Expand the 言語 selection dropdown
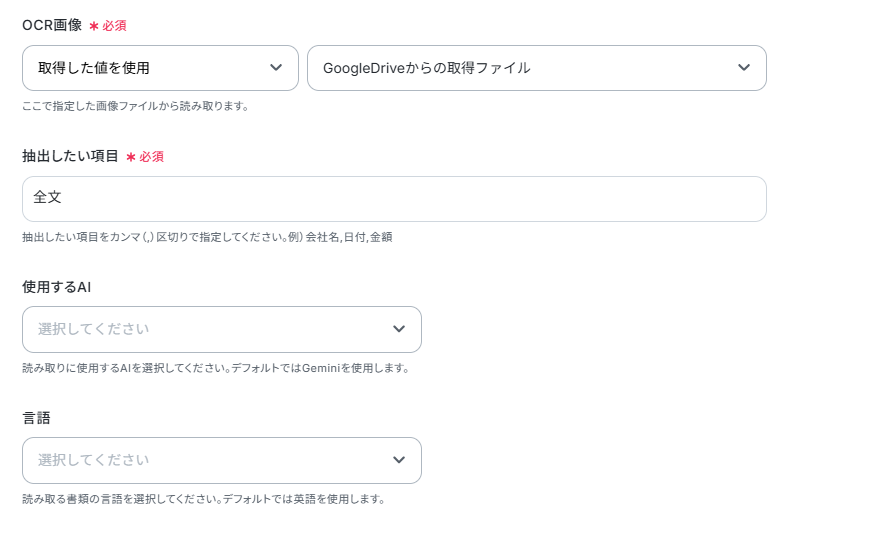 click(x=210, y=460)
